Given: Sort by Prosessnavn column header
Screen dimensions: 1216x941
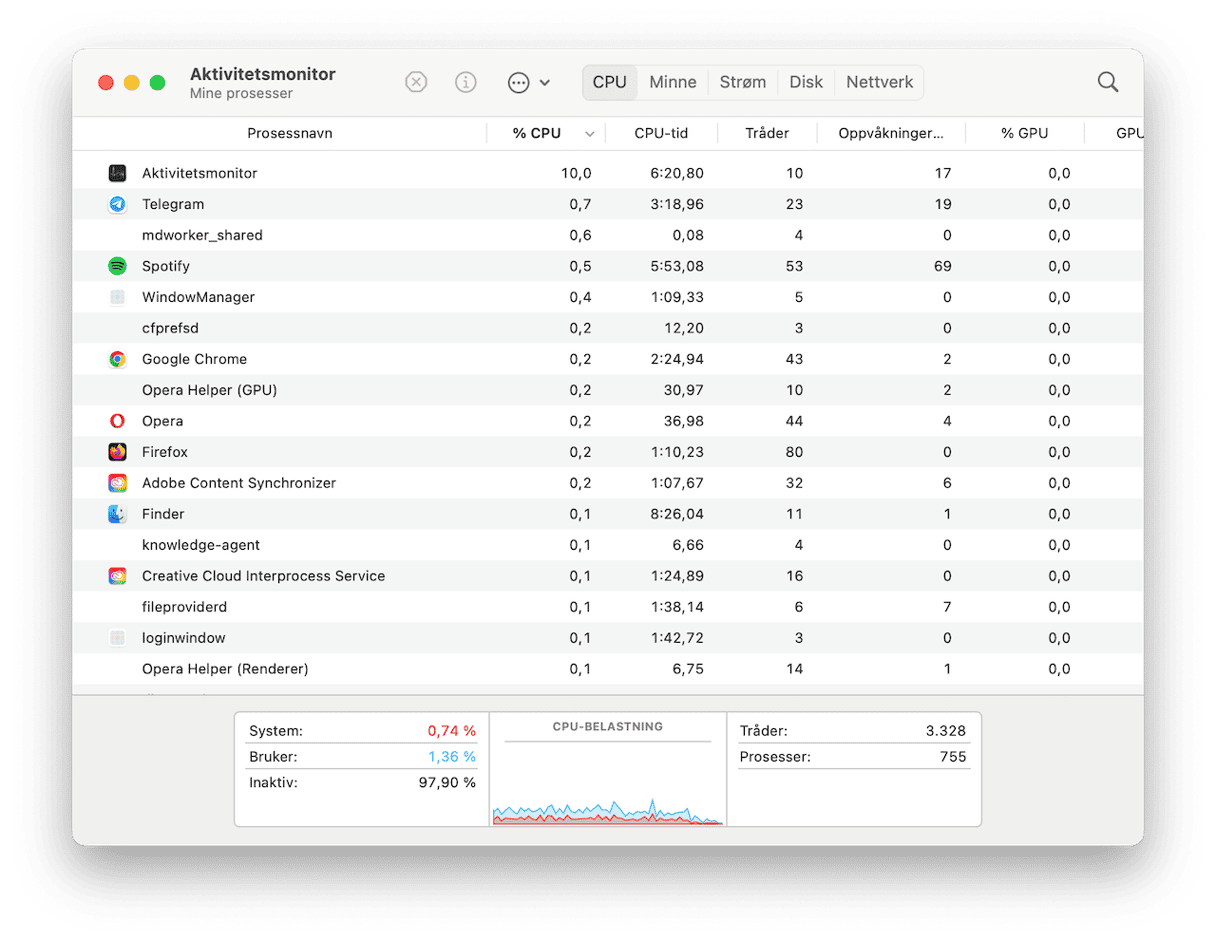Looking at the screenshot, I should (290, 133).
